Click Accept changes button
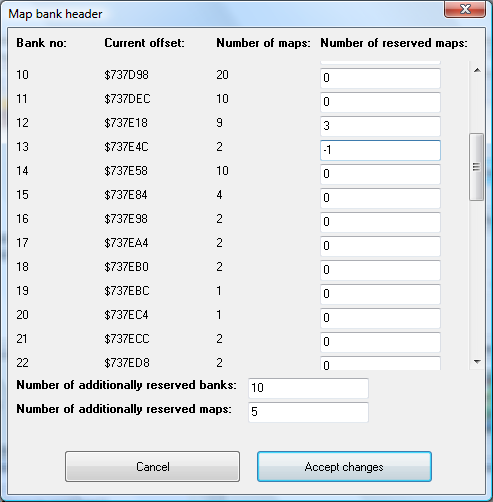Image resolution: width=493 pixels, height=502 pixels. click(x=344, y=467)
